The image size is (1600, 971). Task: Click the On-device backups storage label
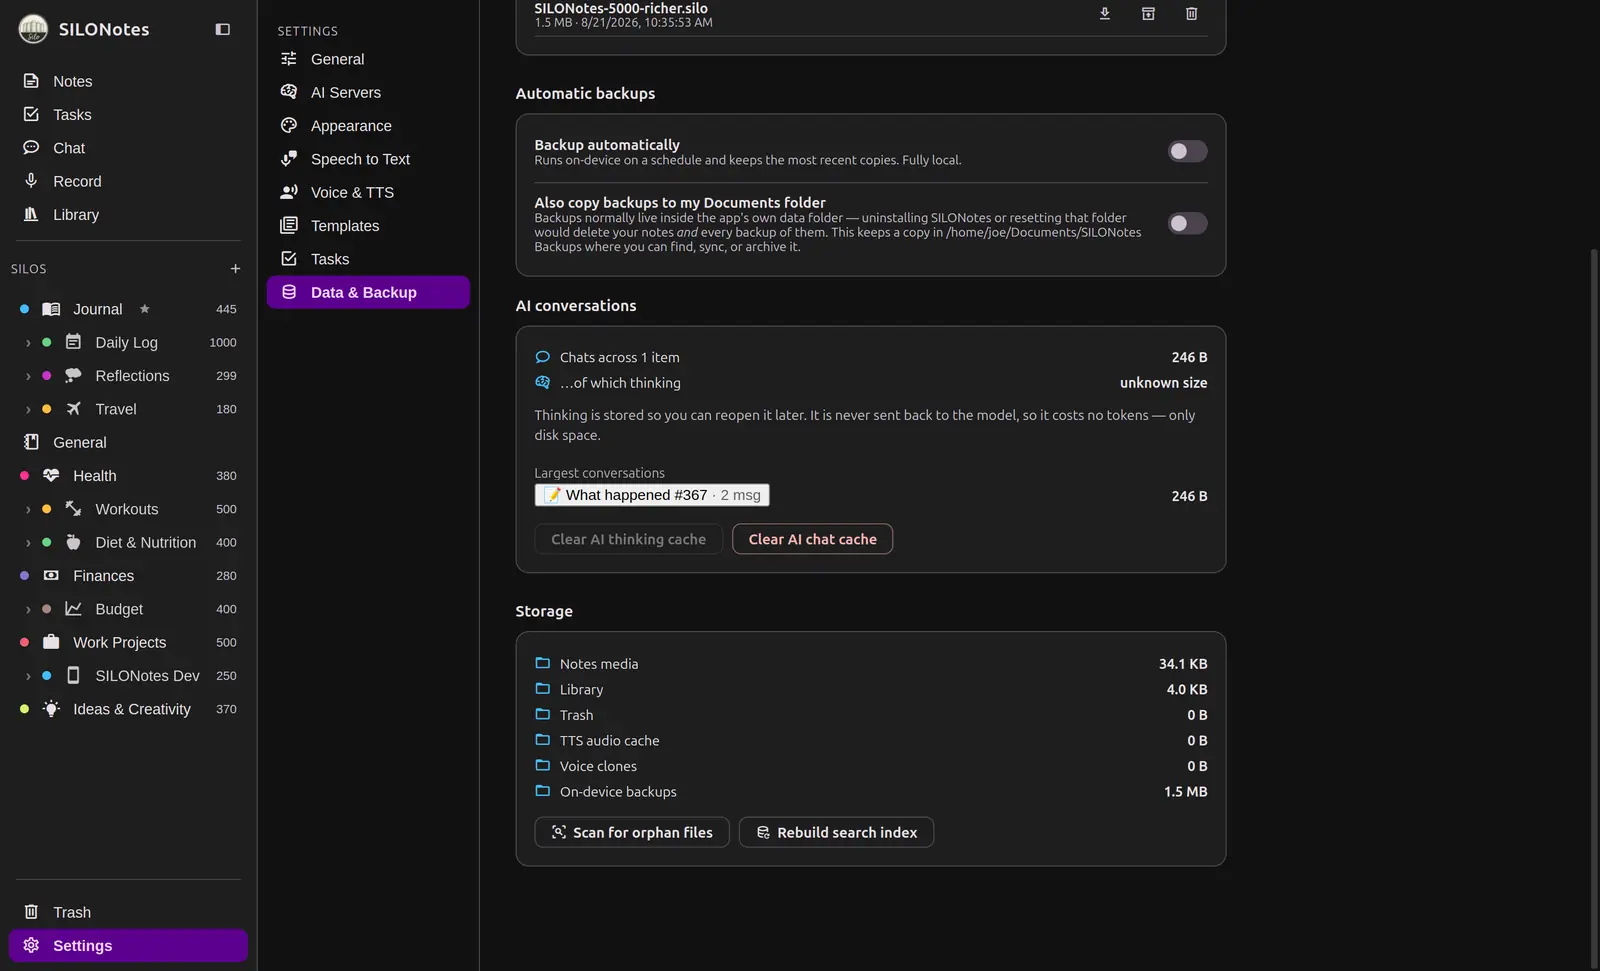point(618,792)
